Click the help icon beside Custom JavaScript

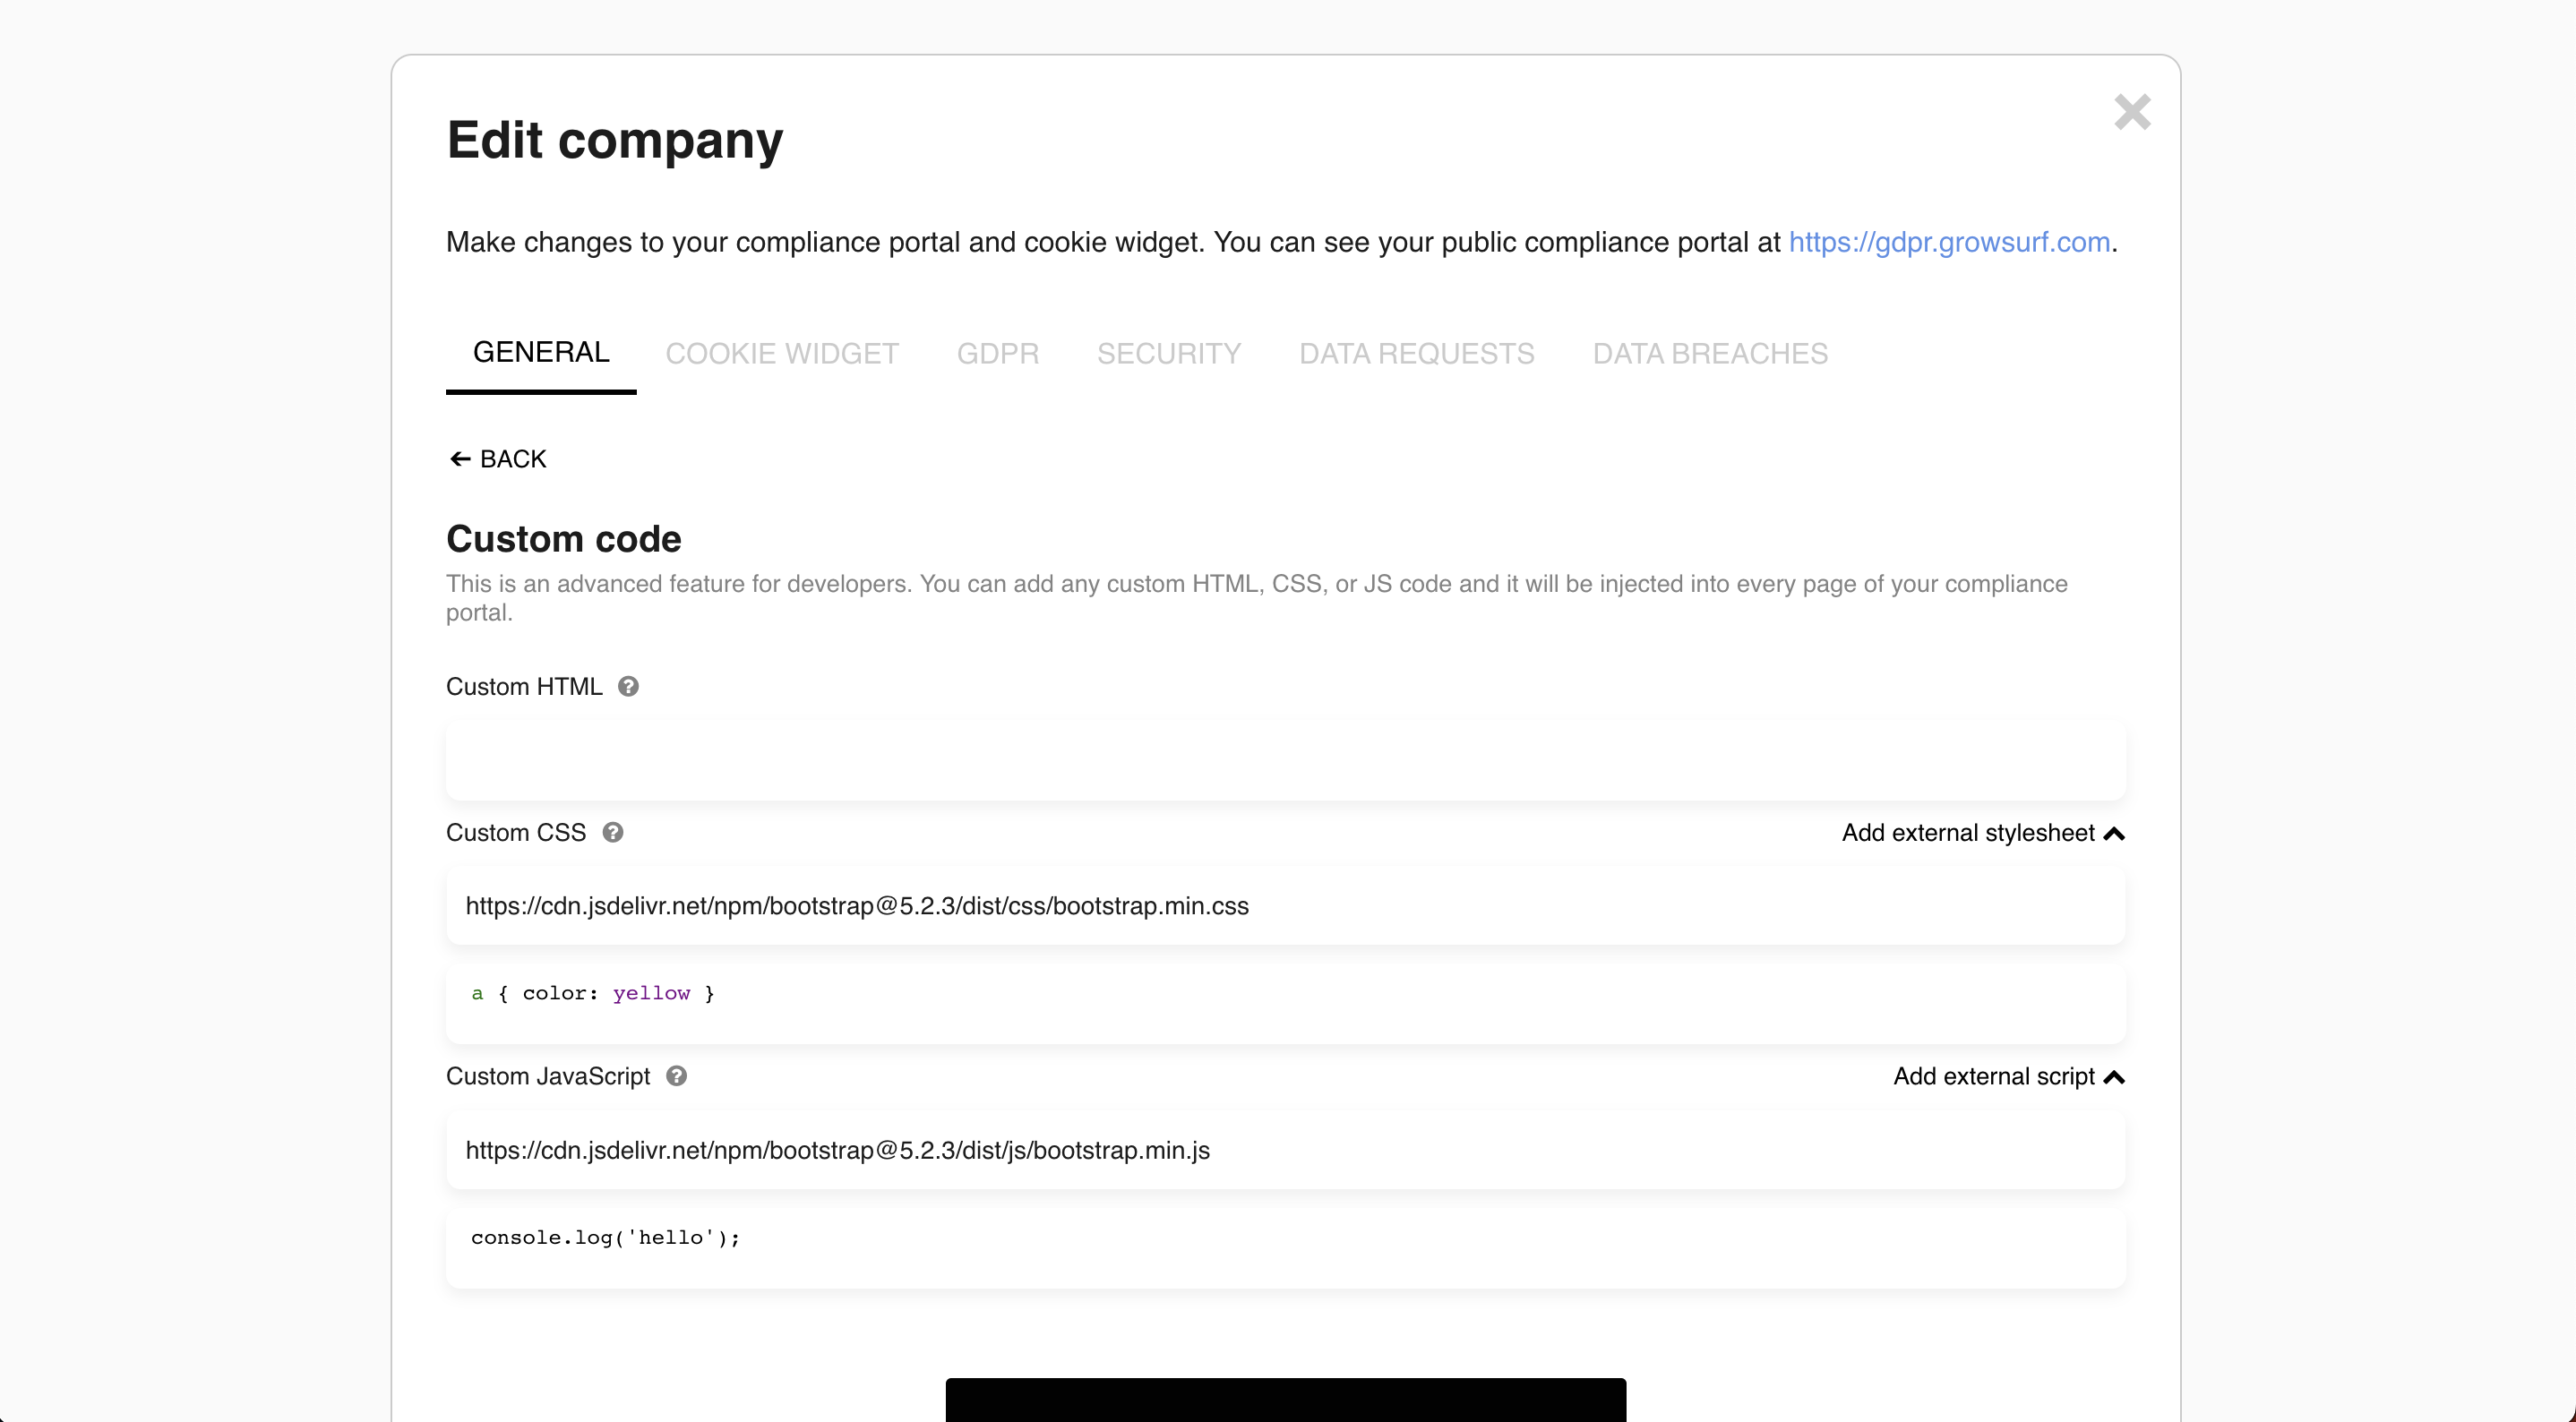(x=677, y=1076)
